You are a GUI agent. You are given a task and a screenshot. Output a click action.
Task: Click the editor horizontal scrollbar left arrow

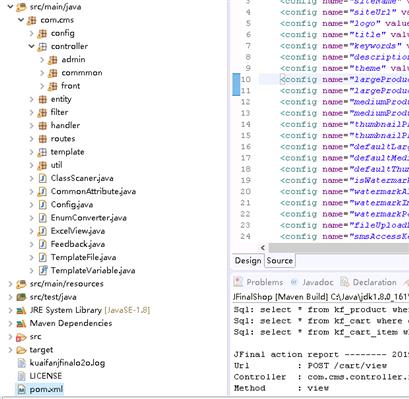tap(263, 248)
